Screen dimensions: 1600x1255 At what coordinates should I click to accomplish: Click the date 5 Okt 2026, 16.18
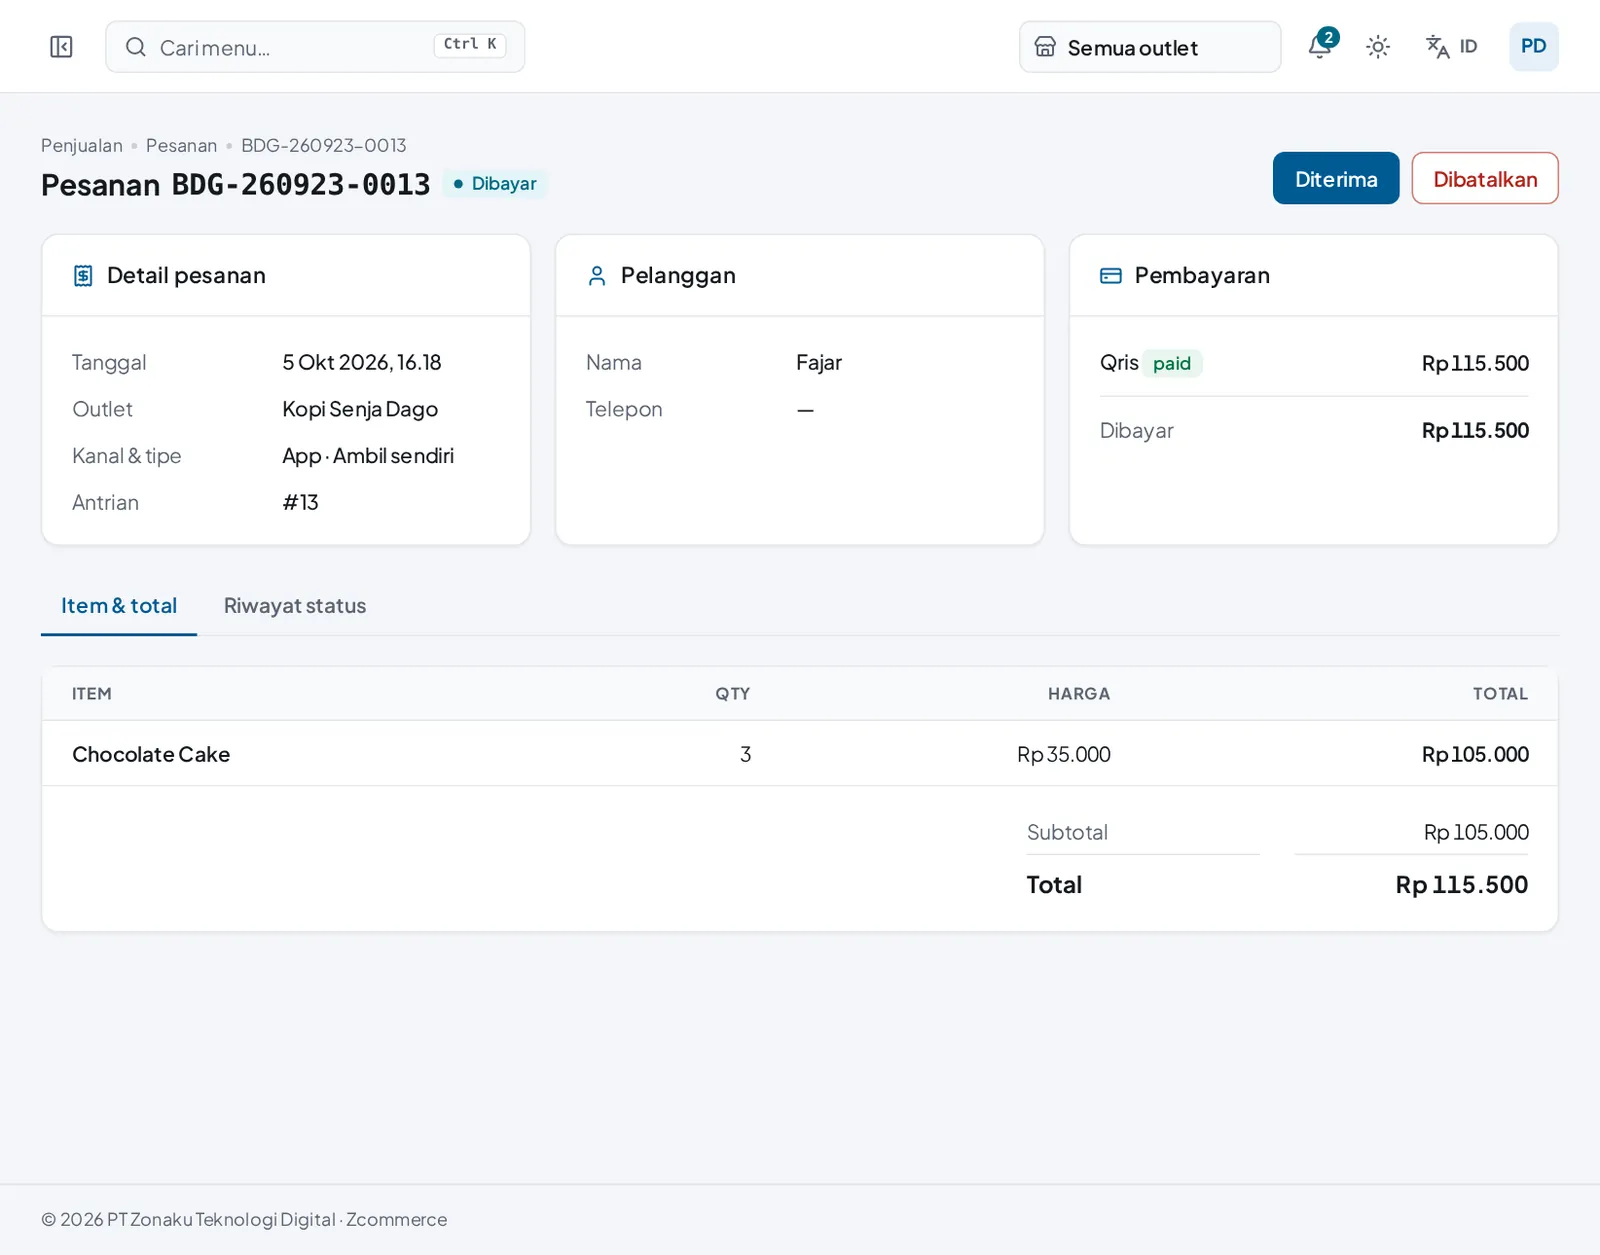pyautogui.click(x=362, y=363)
